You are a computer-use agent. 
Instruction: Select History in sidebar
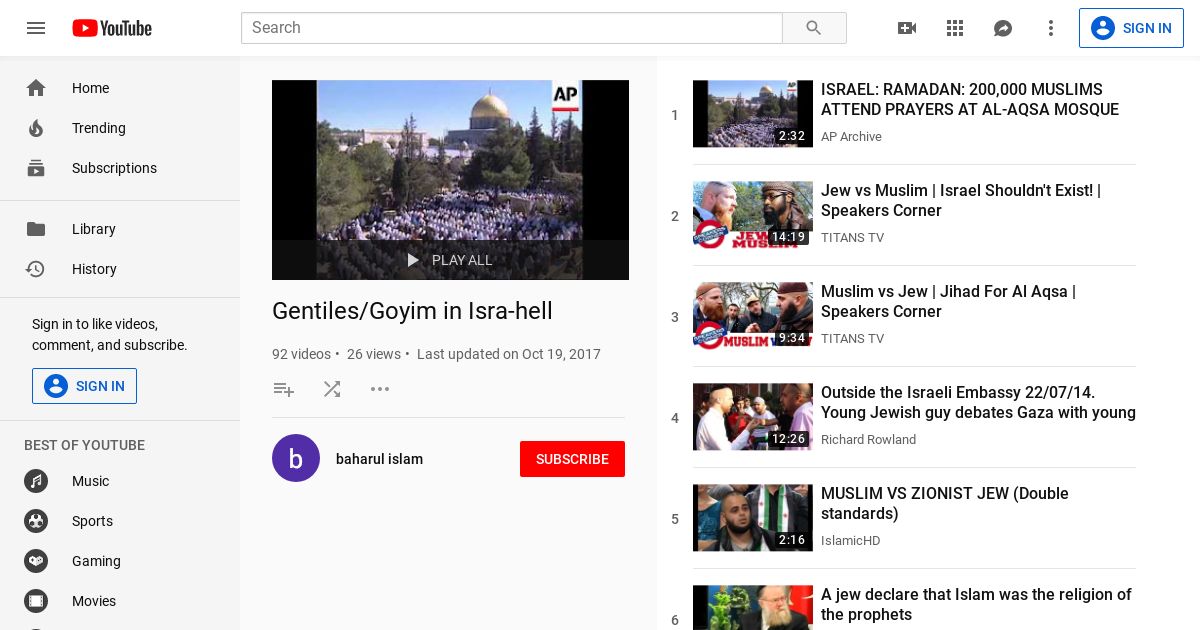(120, 269)
